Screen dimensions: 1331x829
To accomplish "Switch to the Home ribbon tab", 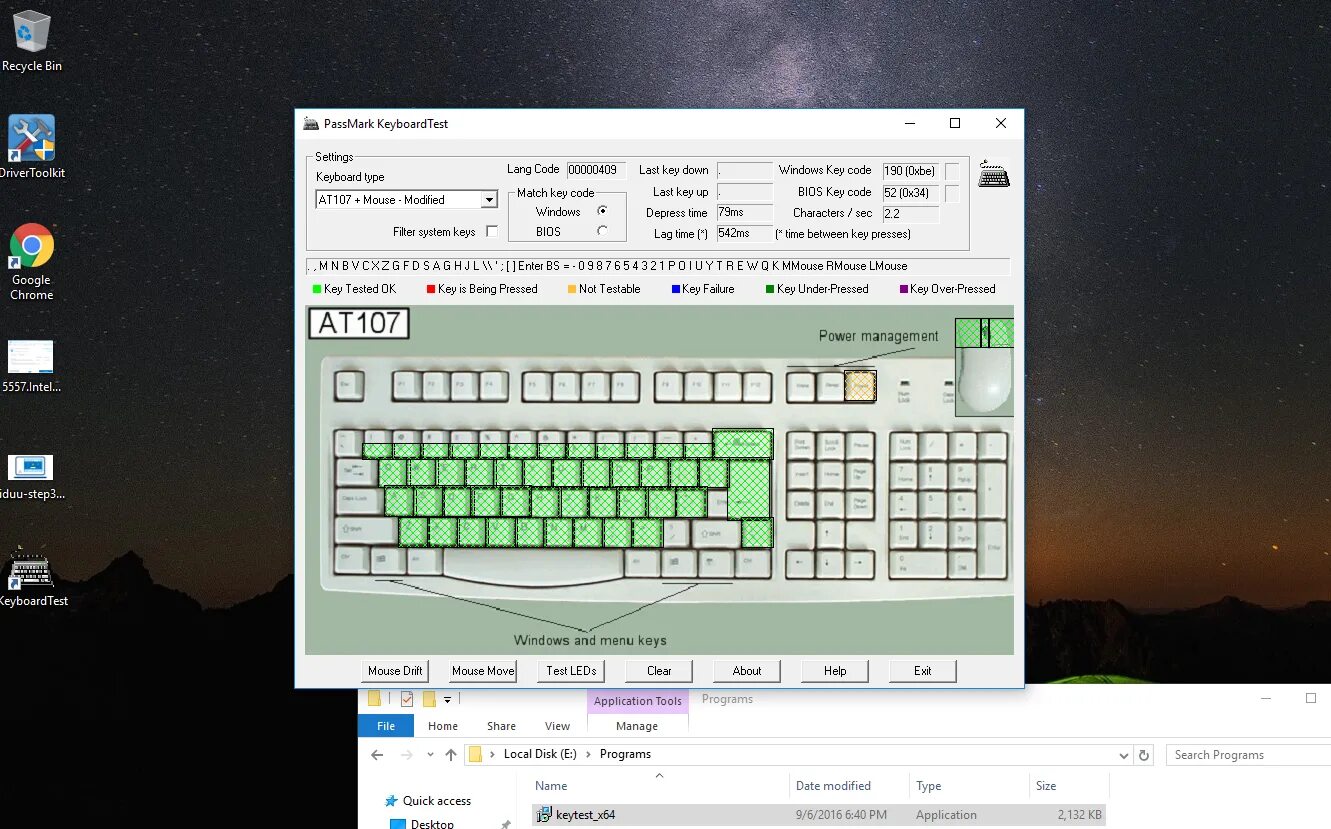I will [443, 726].
